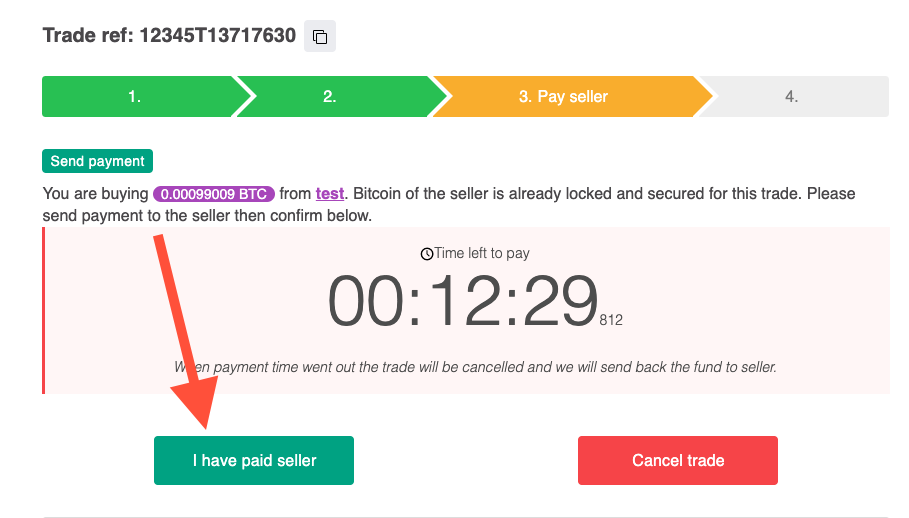Click the red left border of the timer panel
Image resolution: width=909 pixels, height=518 pixels.
43,311
